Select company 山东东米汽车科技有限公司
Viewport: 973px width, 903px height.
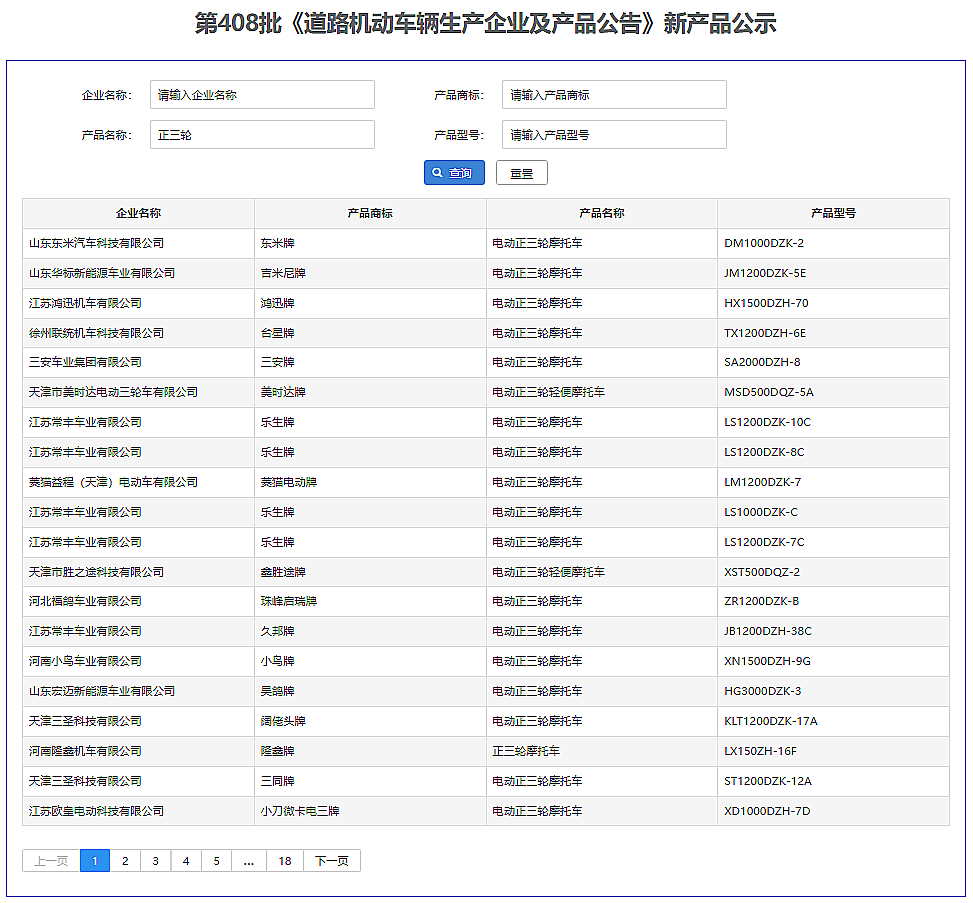(96, 243)
